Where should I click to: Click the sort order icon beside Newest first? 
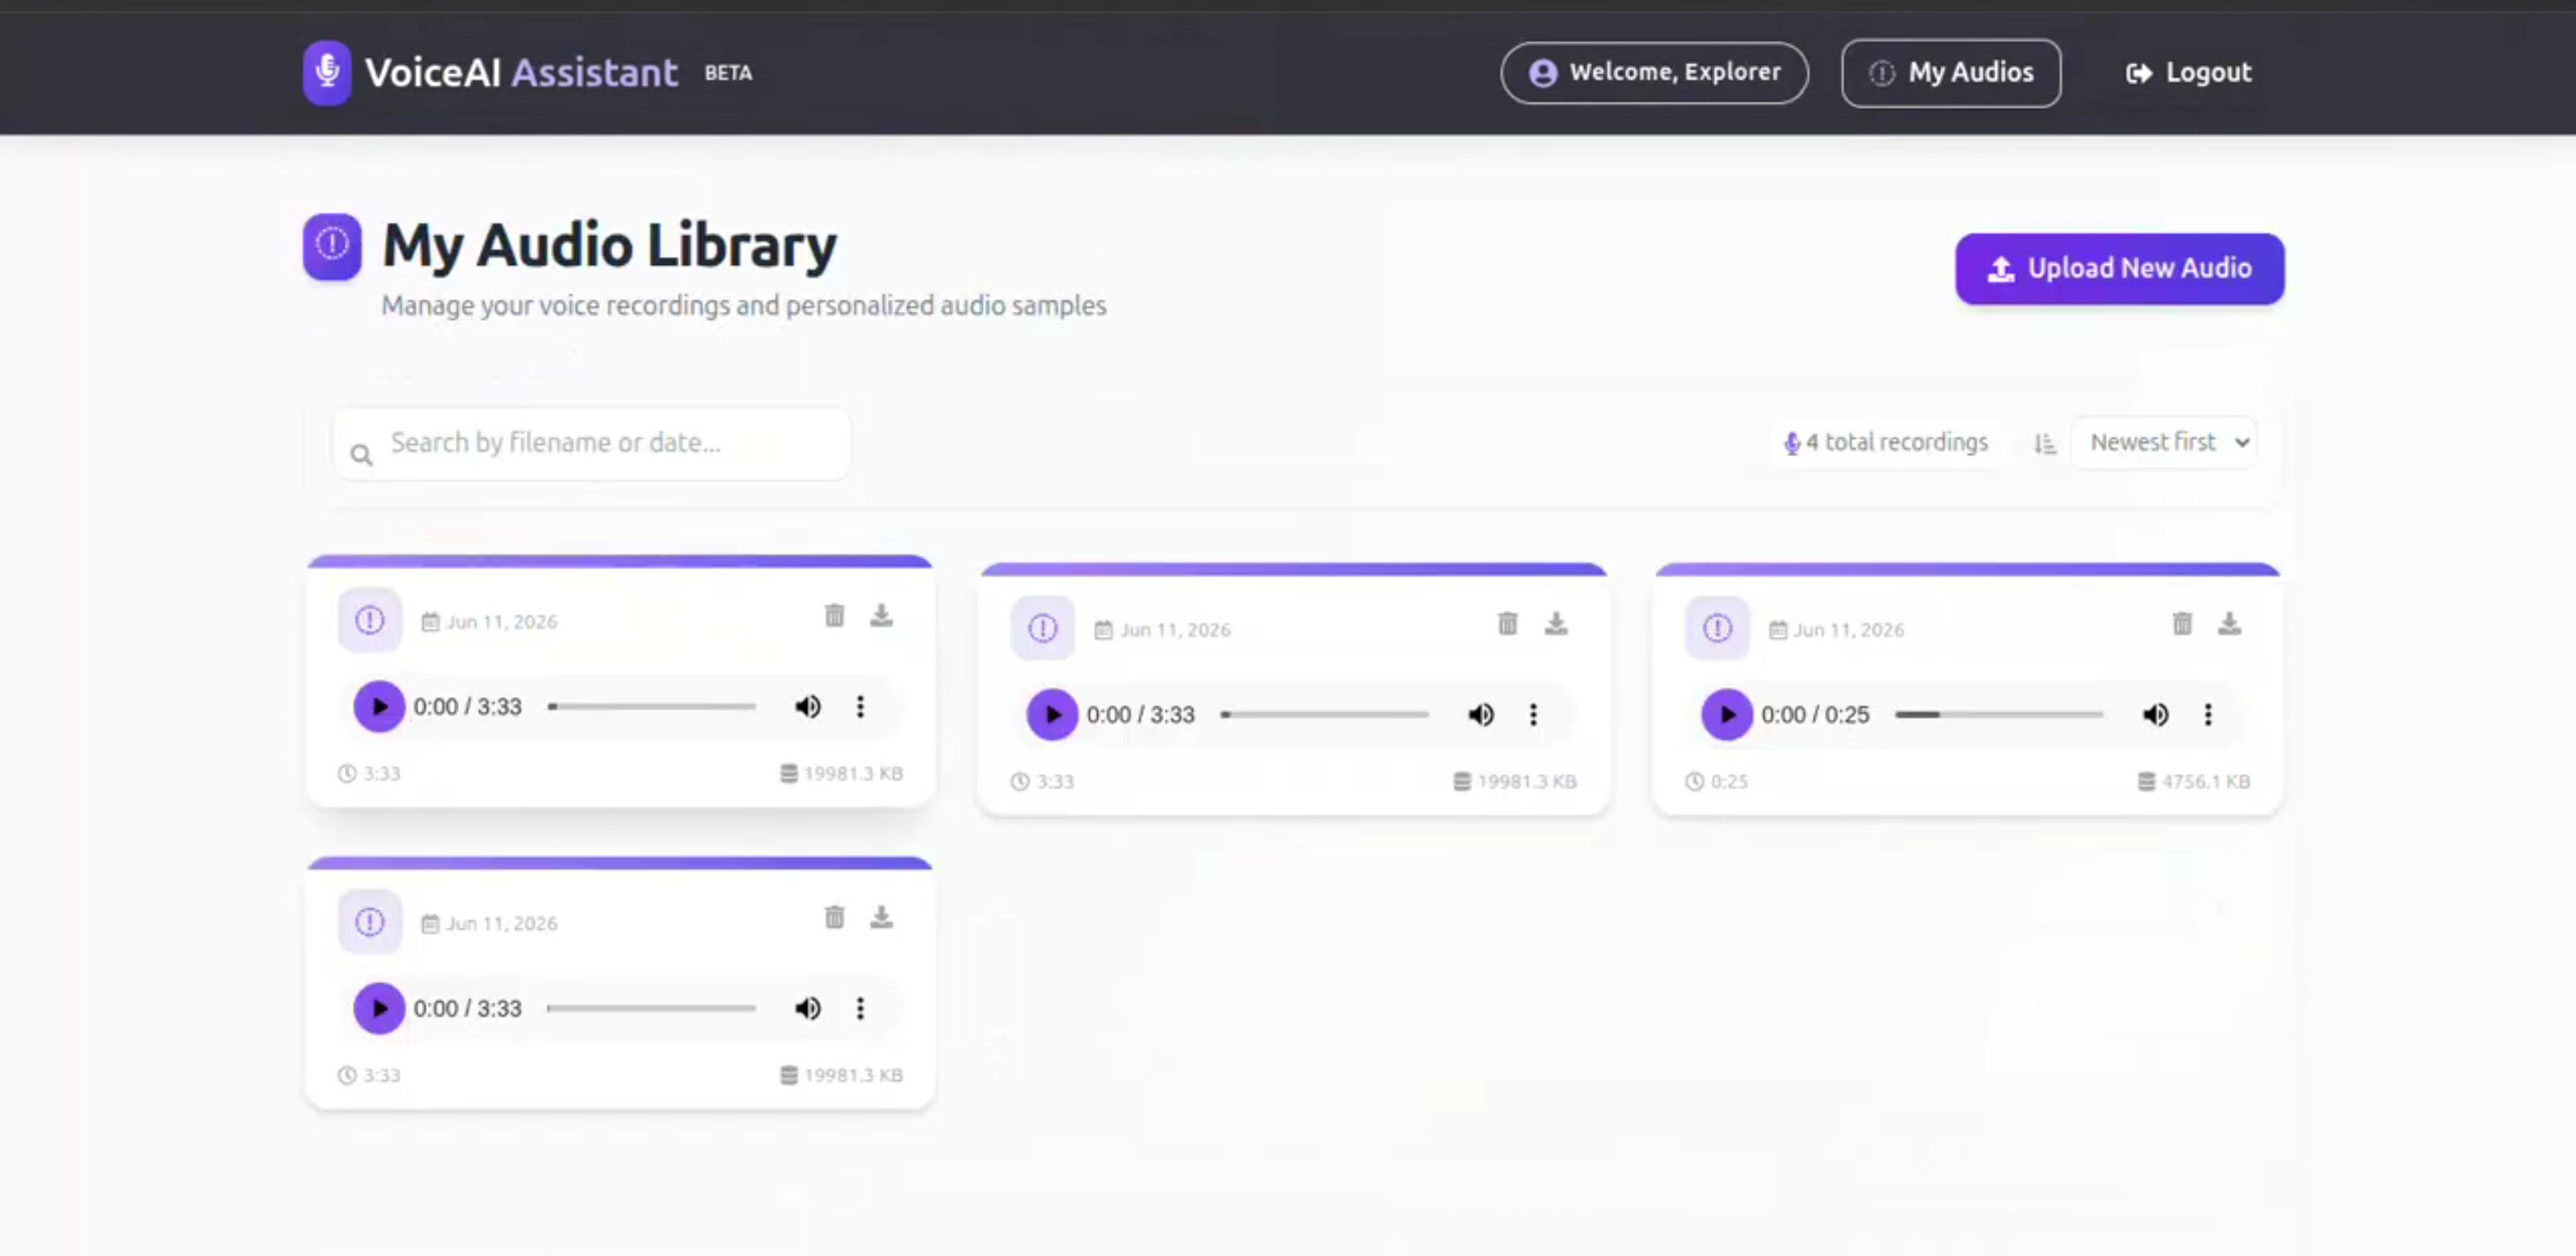coord(2045,443)
